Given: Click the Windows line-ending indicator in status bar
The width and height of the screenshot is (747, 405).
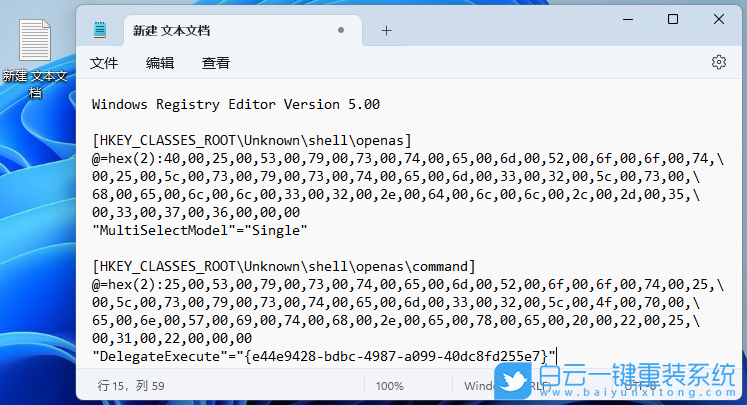Looking at the screenshot, I should tap(480, 385).
